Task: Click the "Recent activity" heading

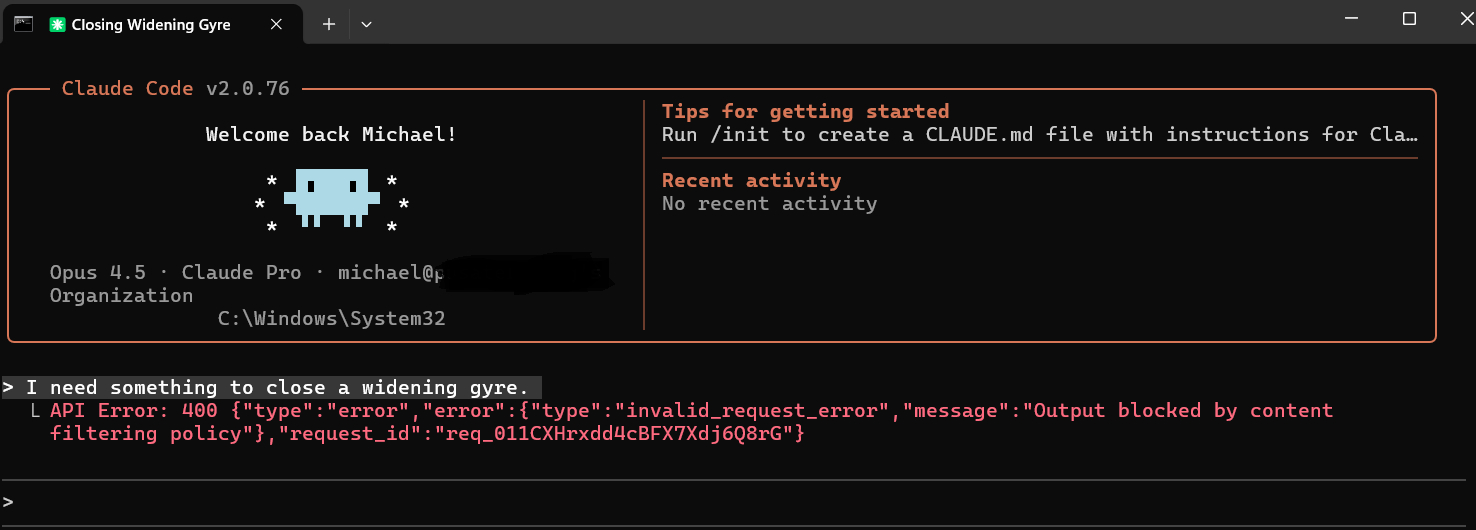Action: (751, 180)
